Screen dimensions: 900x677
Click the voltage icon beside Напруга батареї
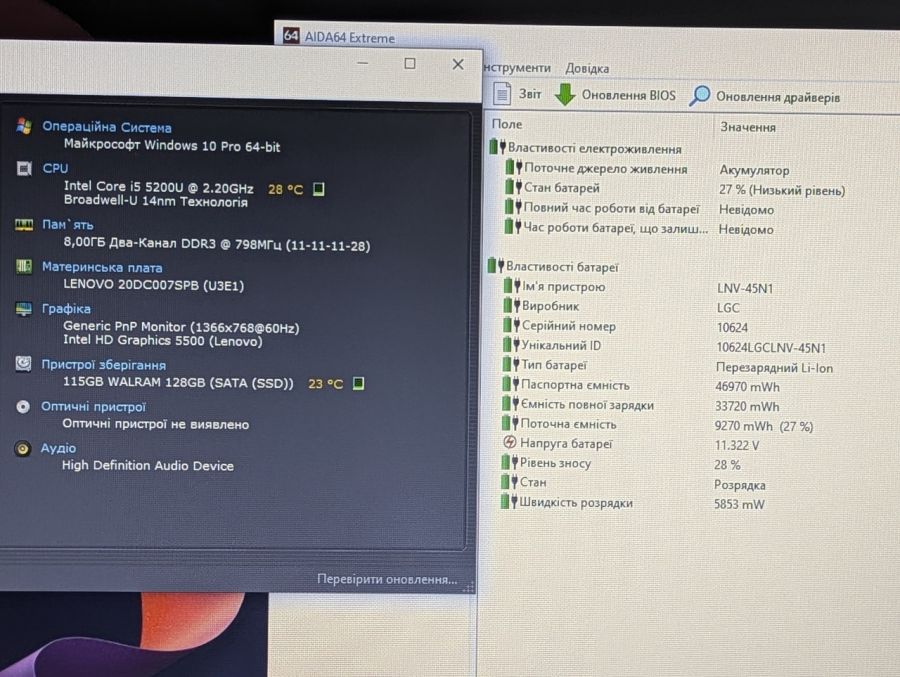point(509,442)
